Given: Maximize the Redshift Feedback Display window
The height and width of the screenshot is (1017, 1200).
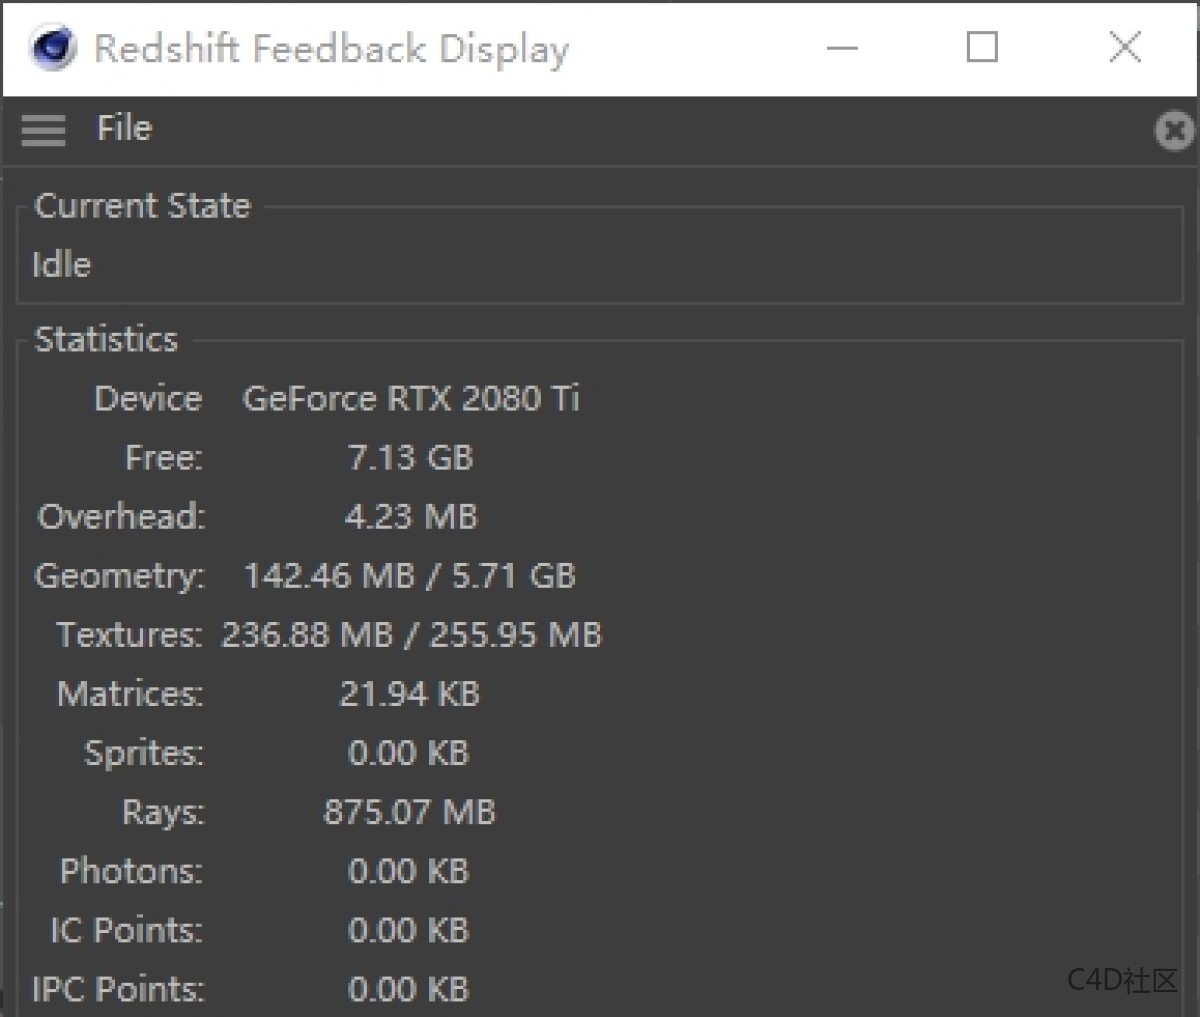Looking at the screenshot, I should [x=983, y=47].
